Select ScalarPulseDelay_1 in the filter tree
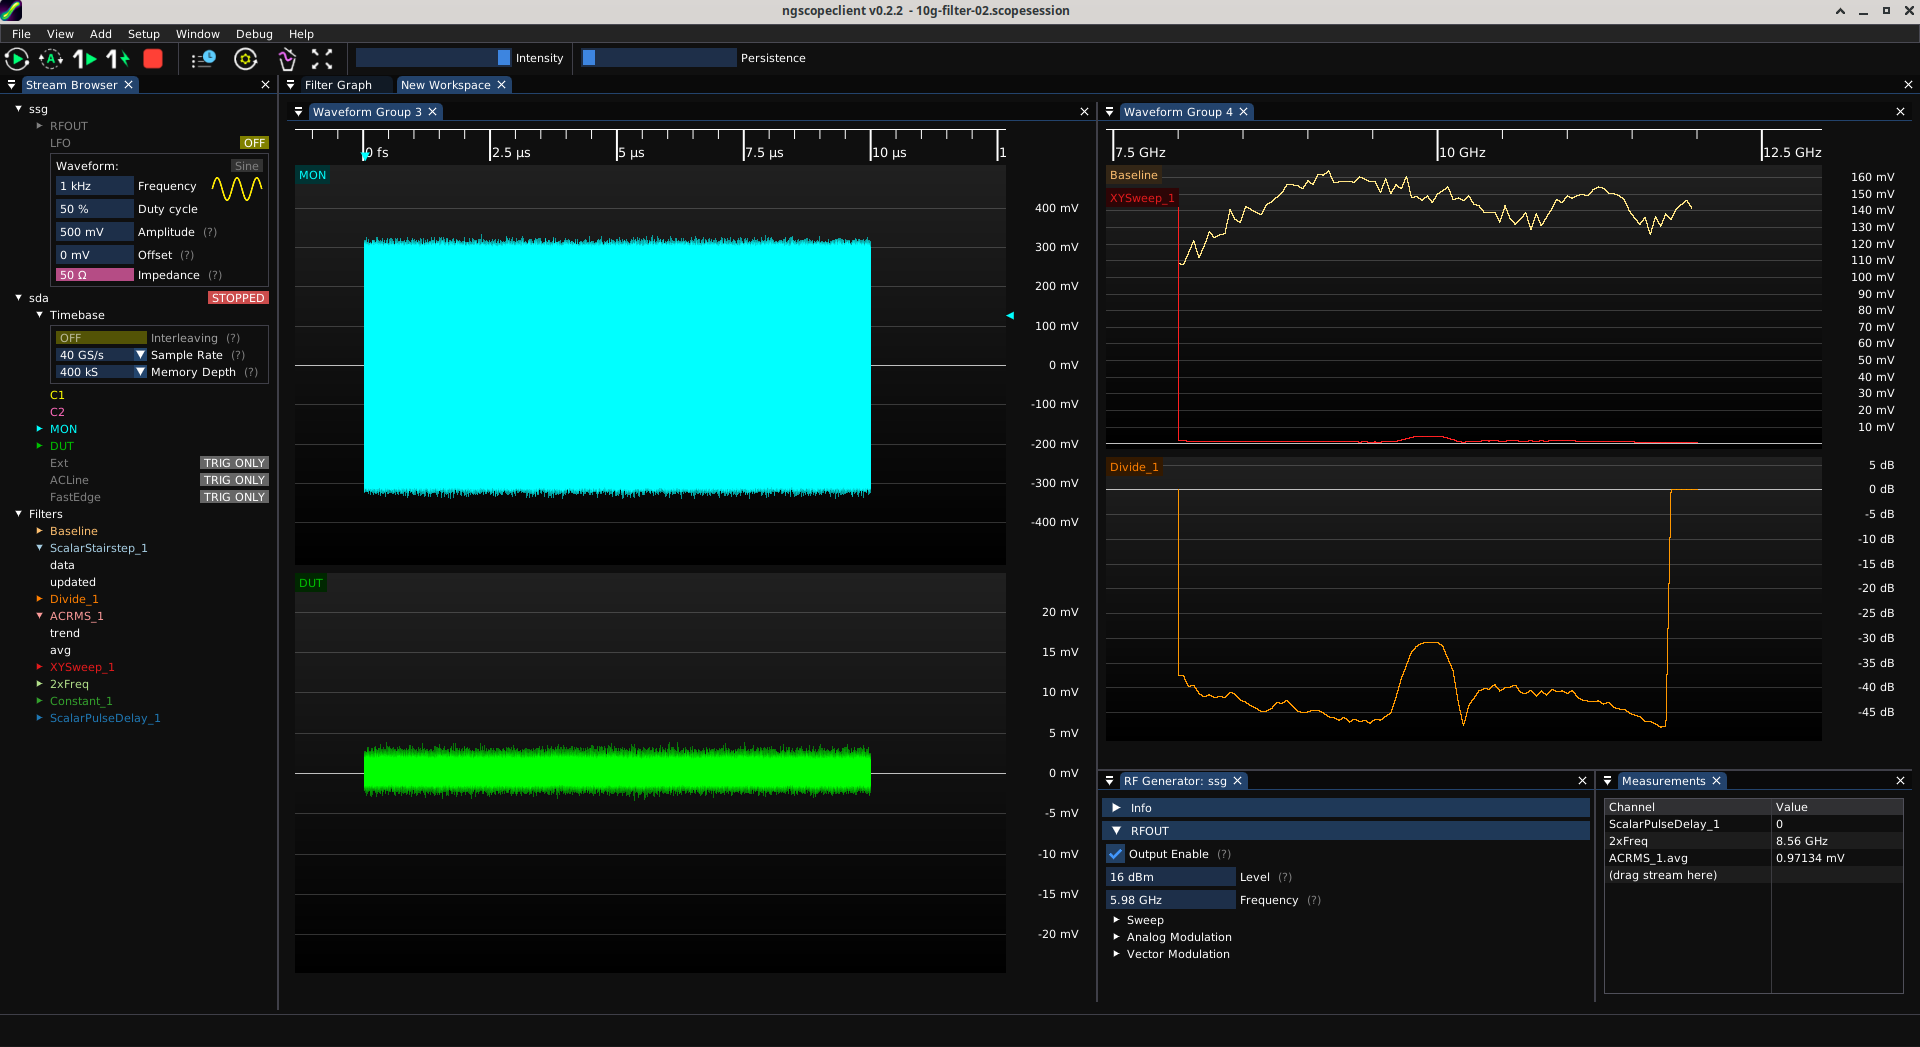The width and height of the screenshot is (1920, 1047). [105, 718]
